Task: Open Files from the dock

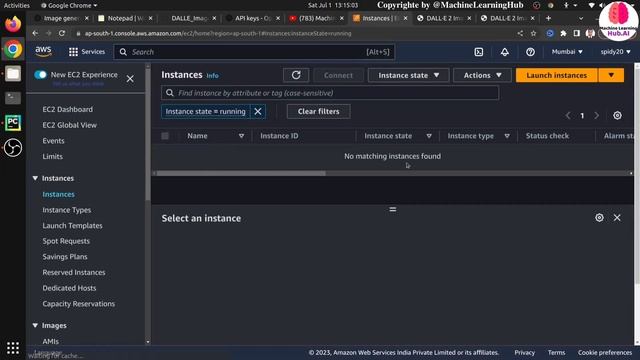Action: tap(13, 74)
